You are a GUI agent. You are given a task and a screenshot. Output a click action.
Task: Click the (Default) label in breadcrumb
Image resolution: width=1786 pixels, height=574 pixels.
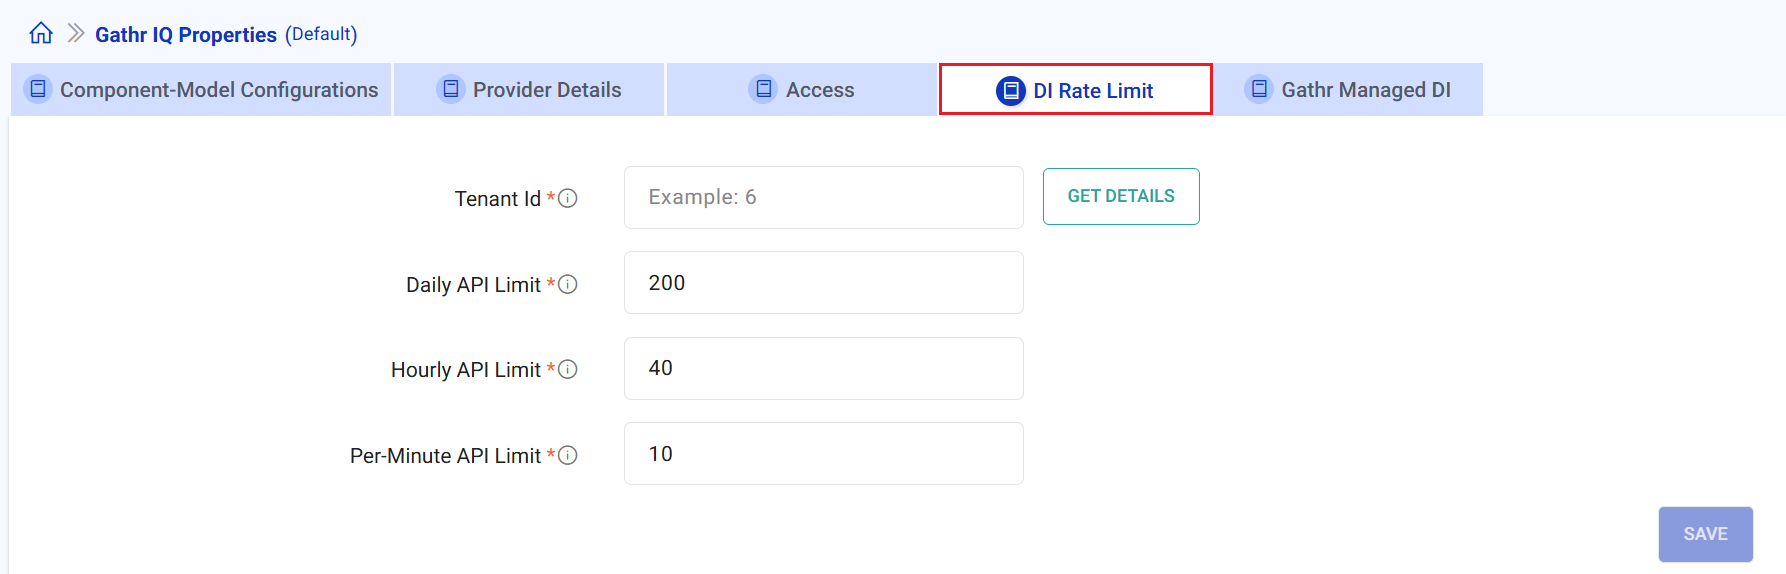pos(321,34)
